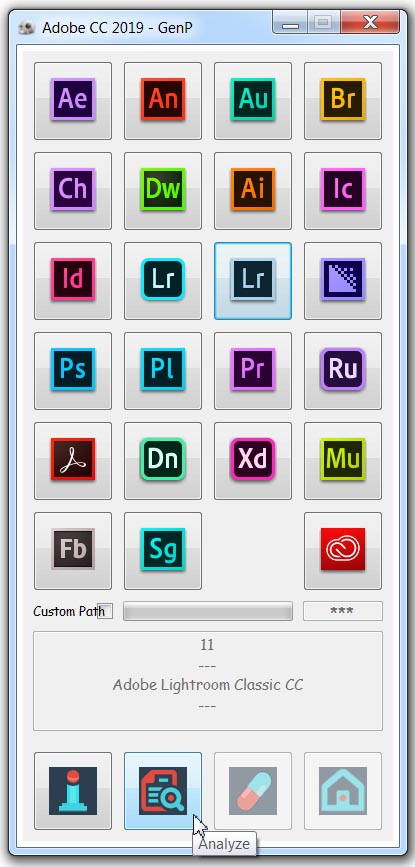
Task: Select the Character Animator (Ch) icon
Action: [73, 191]
